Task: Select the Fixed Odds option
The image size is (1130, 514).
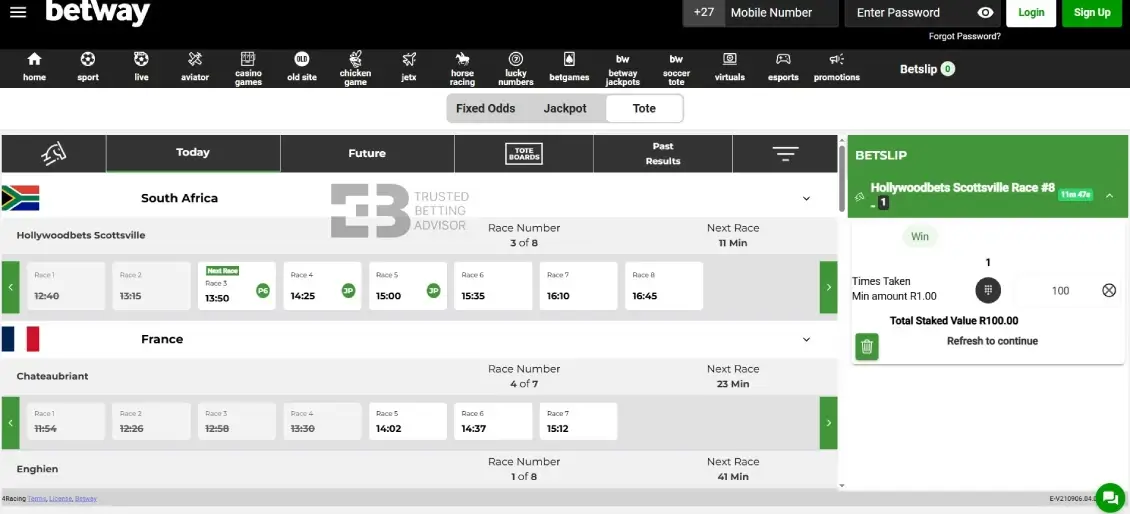Action: 486,109
